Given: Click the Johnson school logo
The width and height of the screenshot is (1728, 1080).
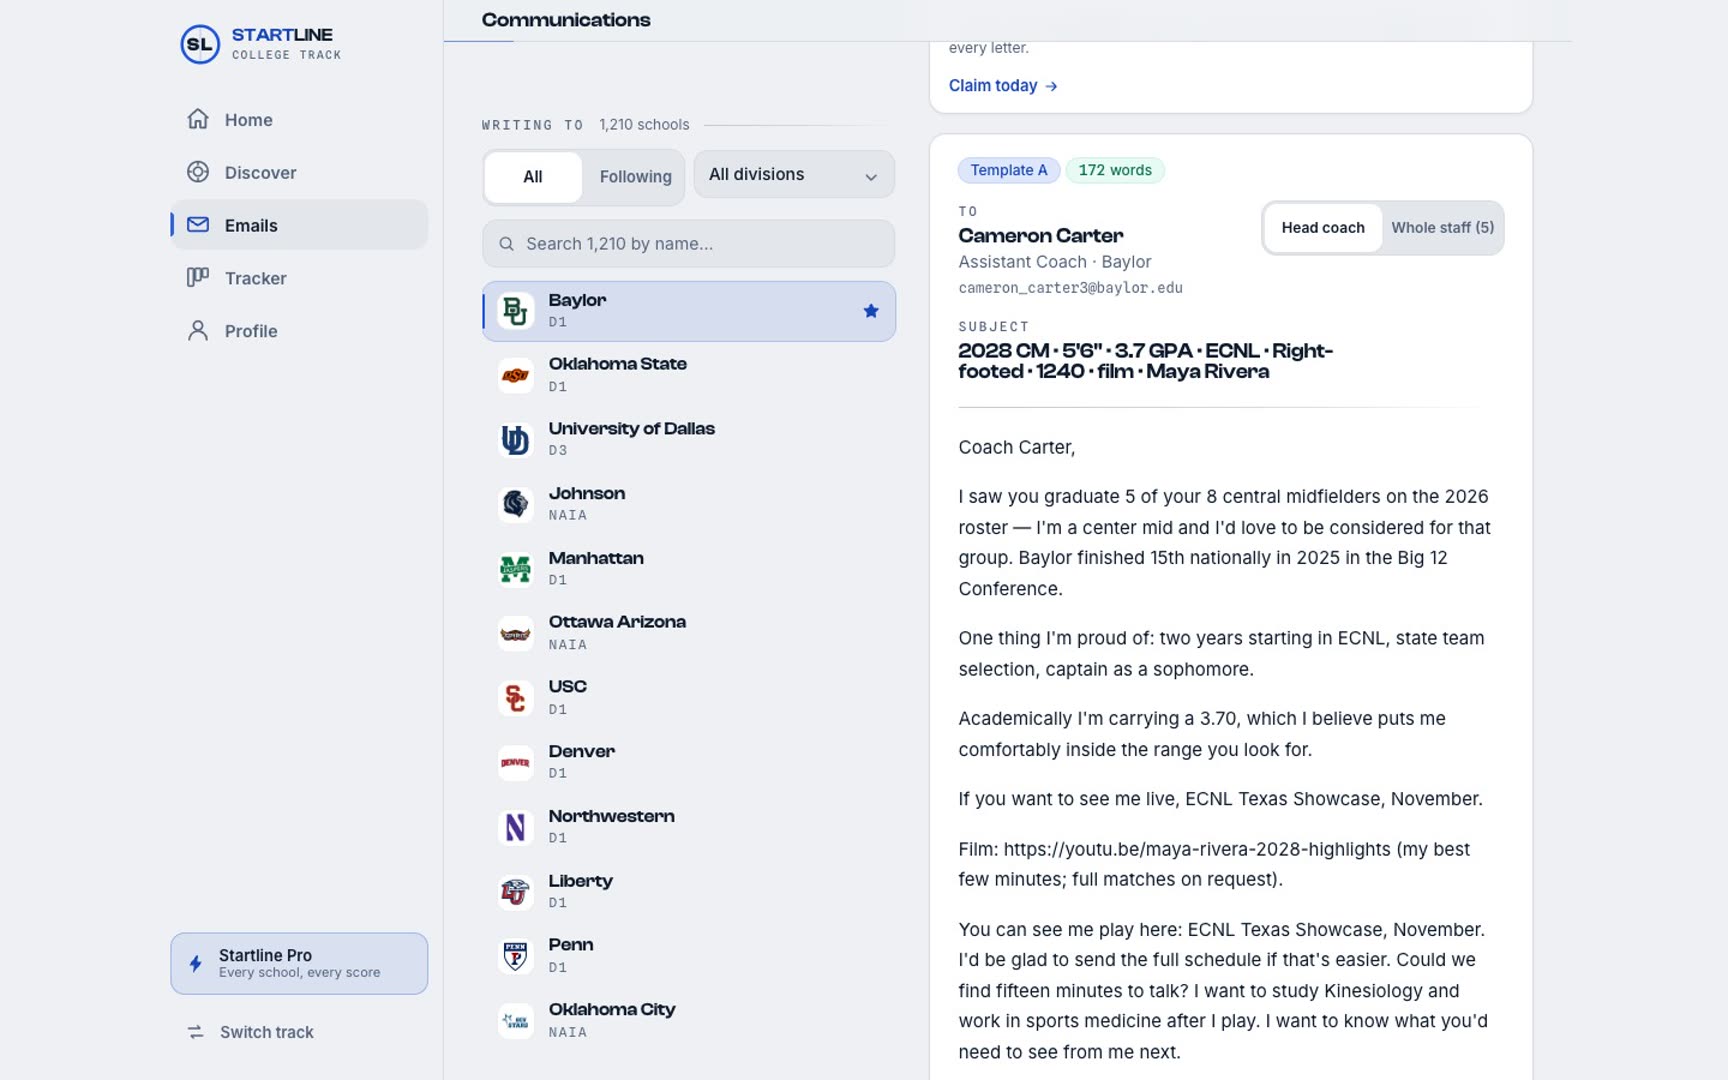Looking at the screenshot, I should pyautogui.click(x=516, y=505).
